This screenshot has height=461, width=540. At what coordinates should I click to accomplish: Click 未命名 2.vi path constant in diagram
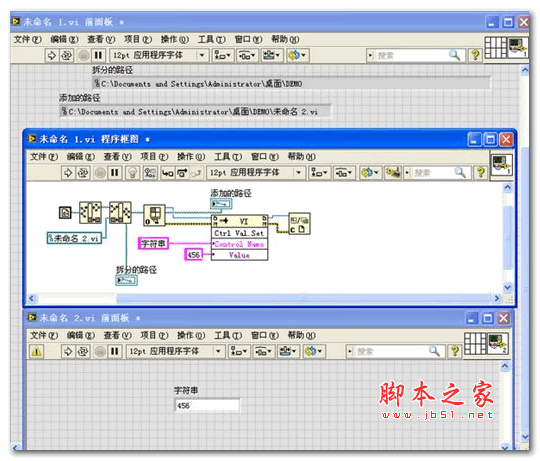click(x=74, y=238)
